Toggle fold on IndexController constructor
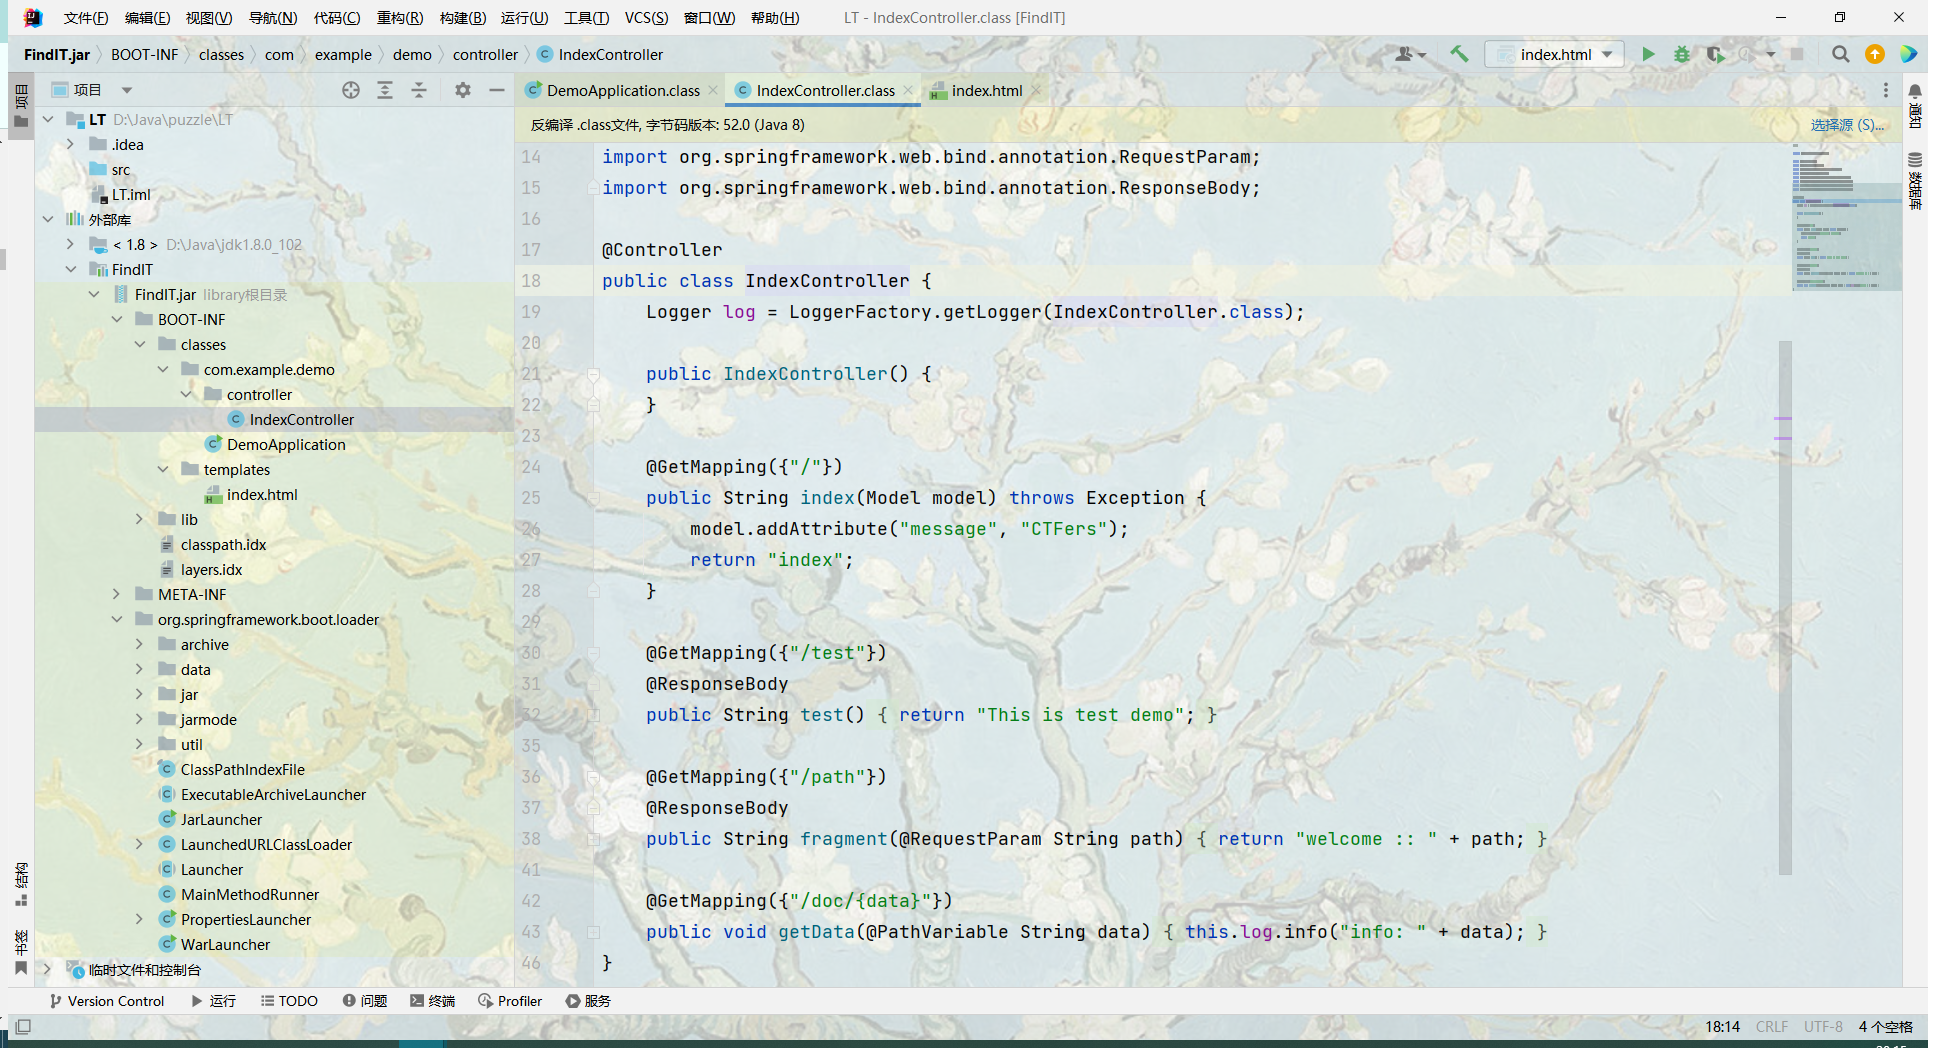This screenshot has height=1048, width=1936. point(593,374)
